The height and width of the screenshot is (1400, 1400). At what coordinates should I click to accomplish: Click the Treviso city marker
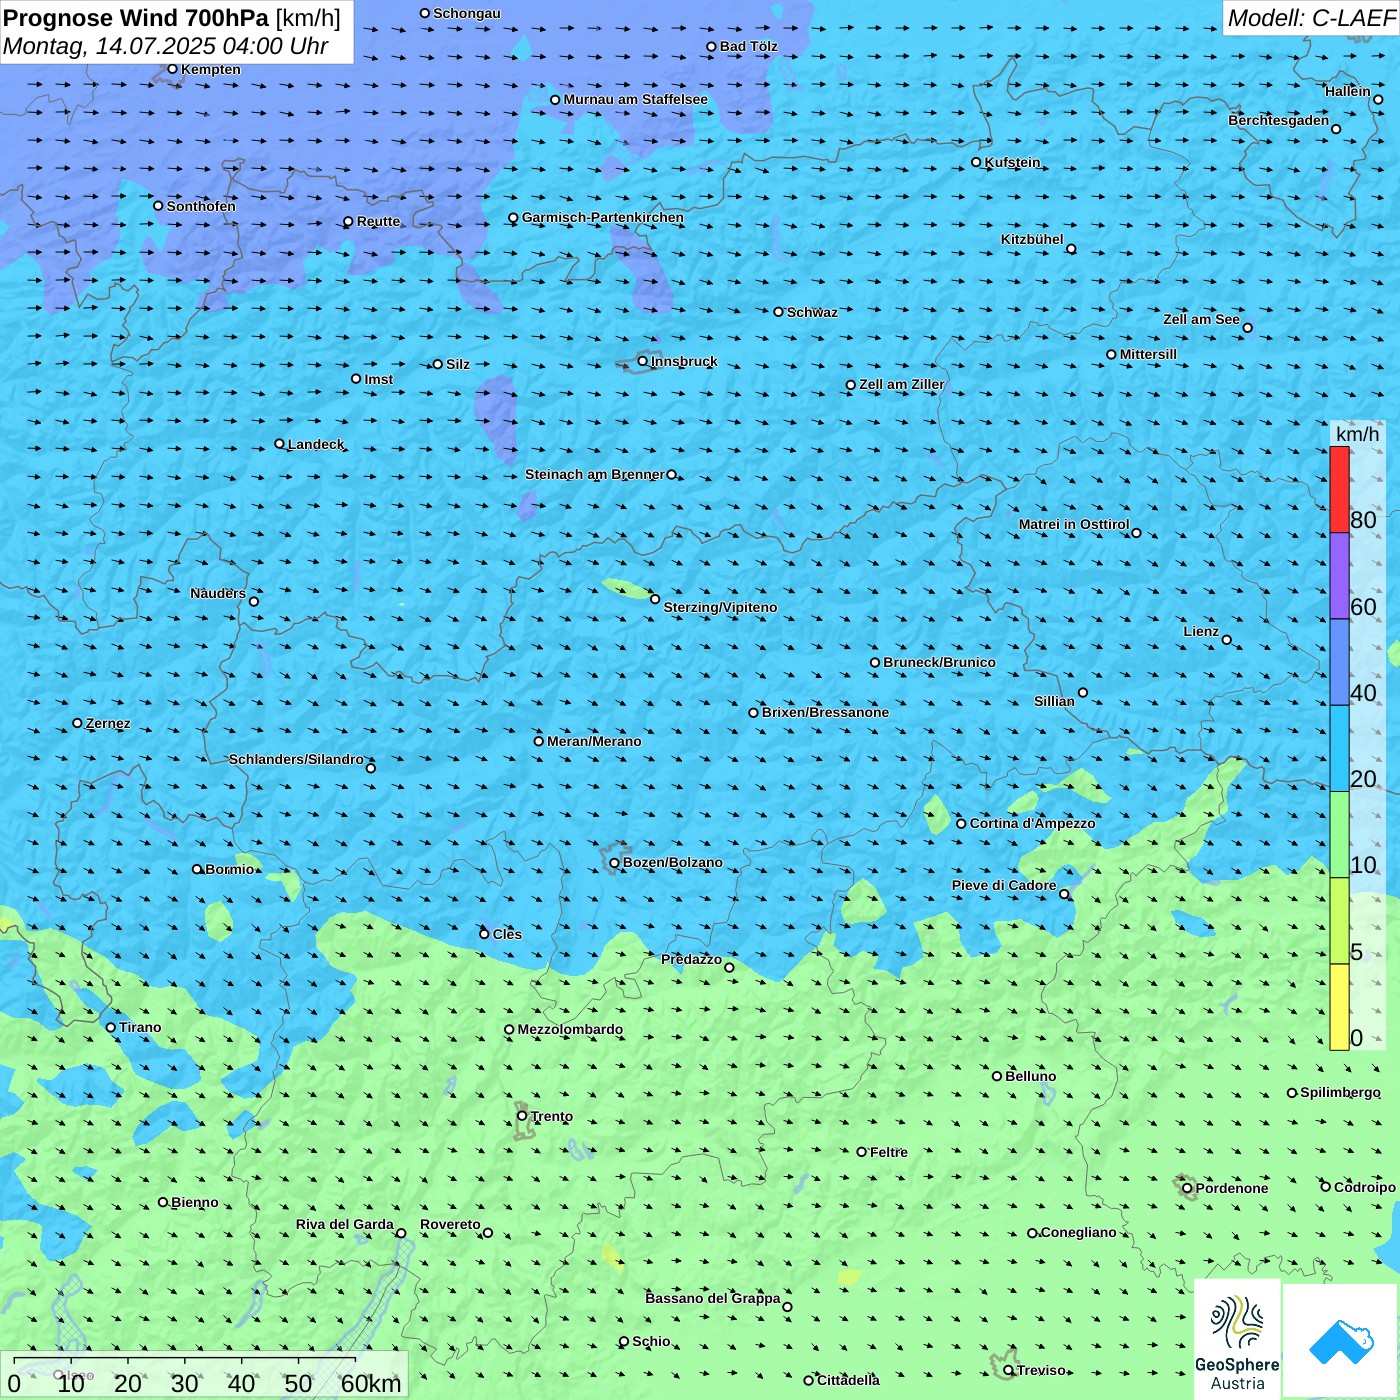1008,1370
